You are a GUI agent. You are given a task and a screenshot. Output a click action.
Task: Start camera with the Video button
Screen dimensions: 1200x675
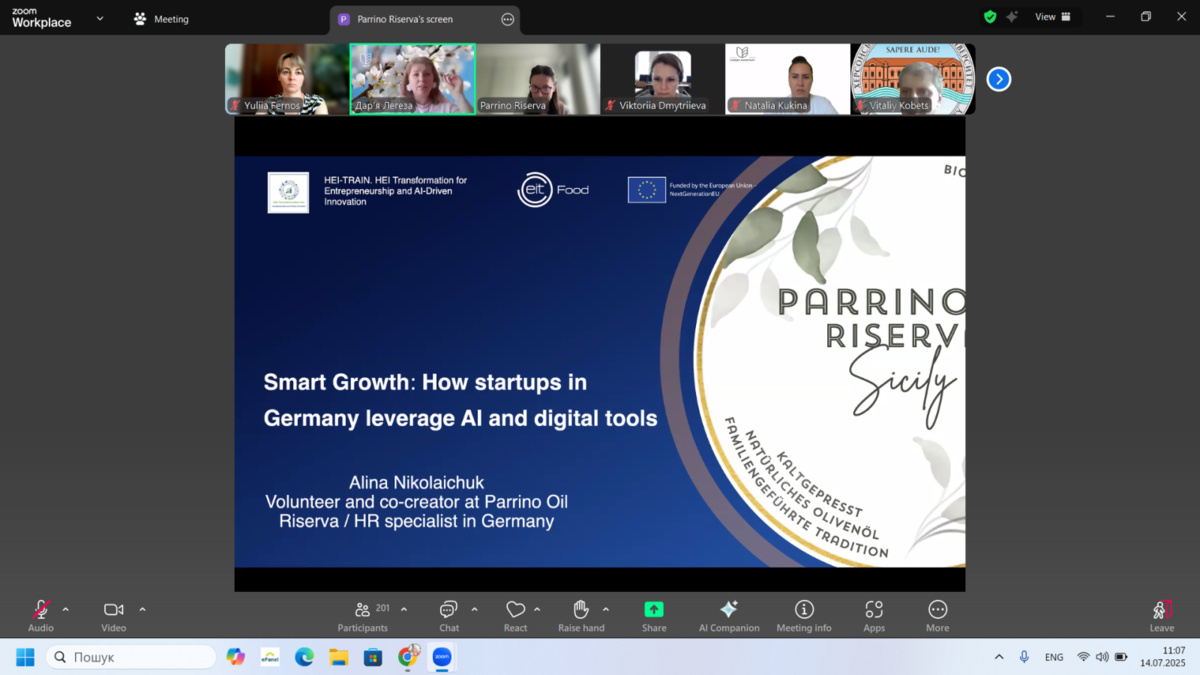pos(114,615)
